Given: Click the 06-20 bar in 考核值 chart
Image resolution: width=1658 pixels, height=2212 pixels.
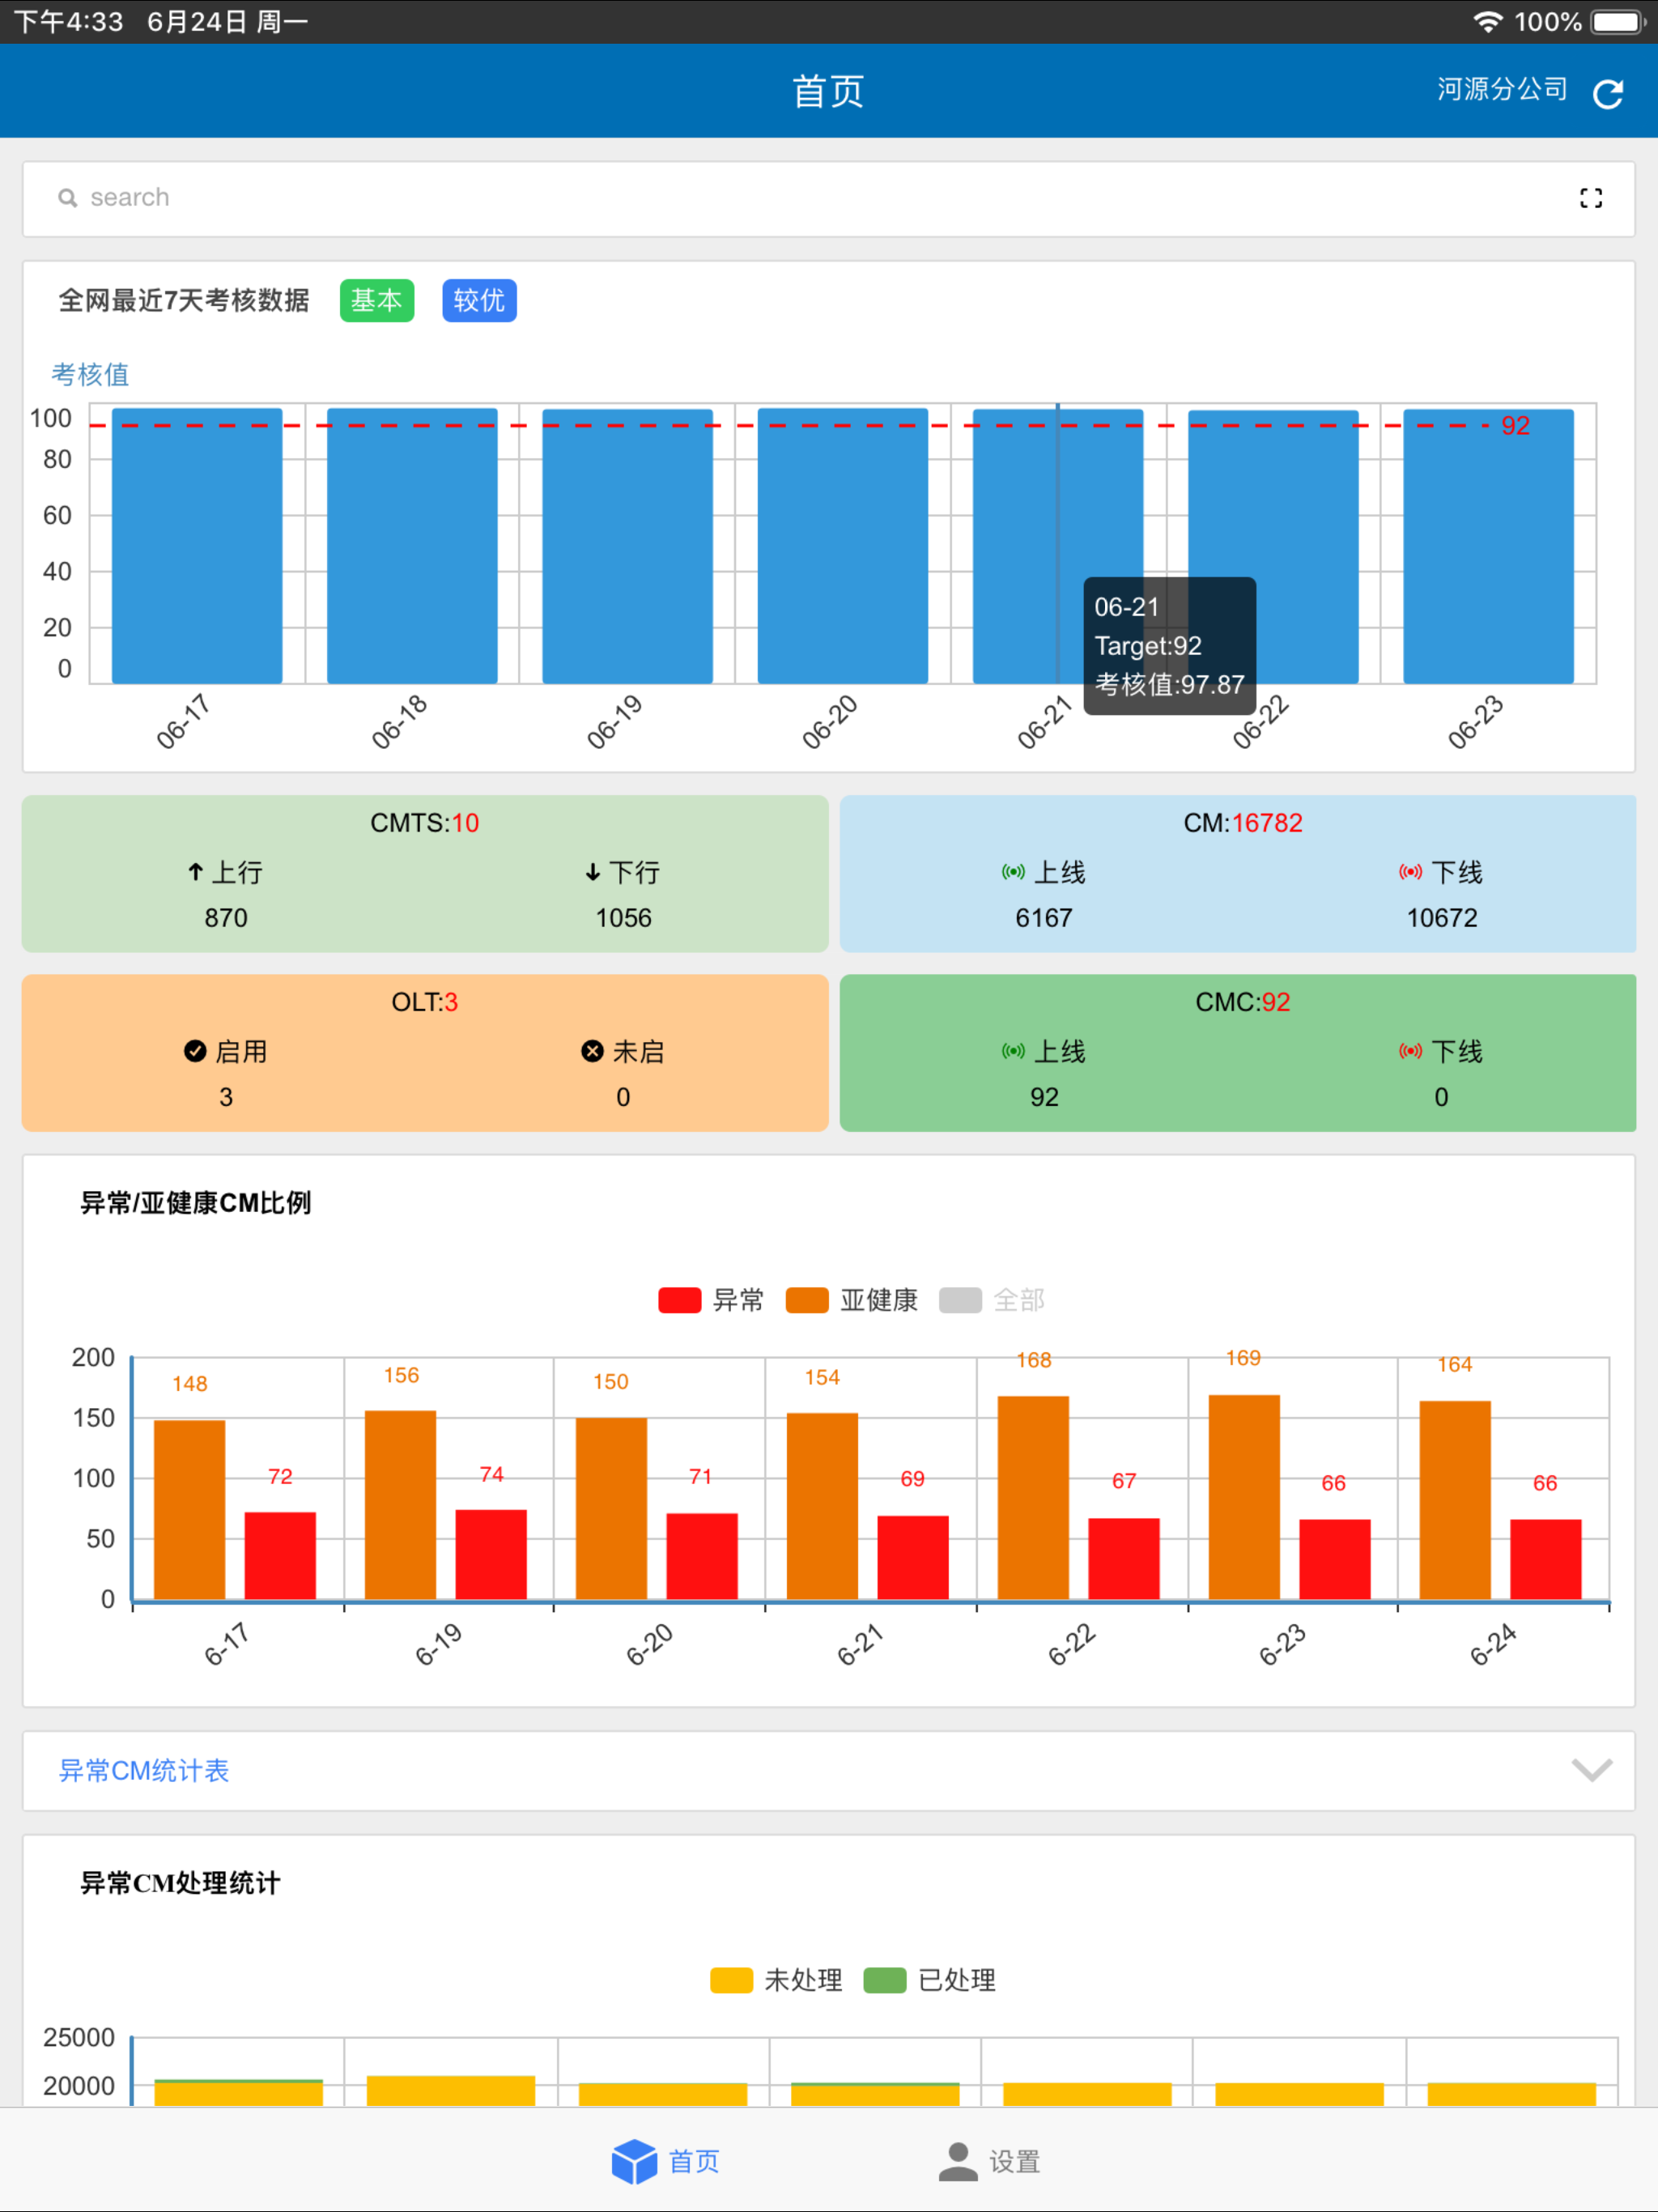Looking at the screenshot, I should [x=843, y=546].
